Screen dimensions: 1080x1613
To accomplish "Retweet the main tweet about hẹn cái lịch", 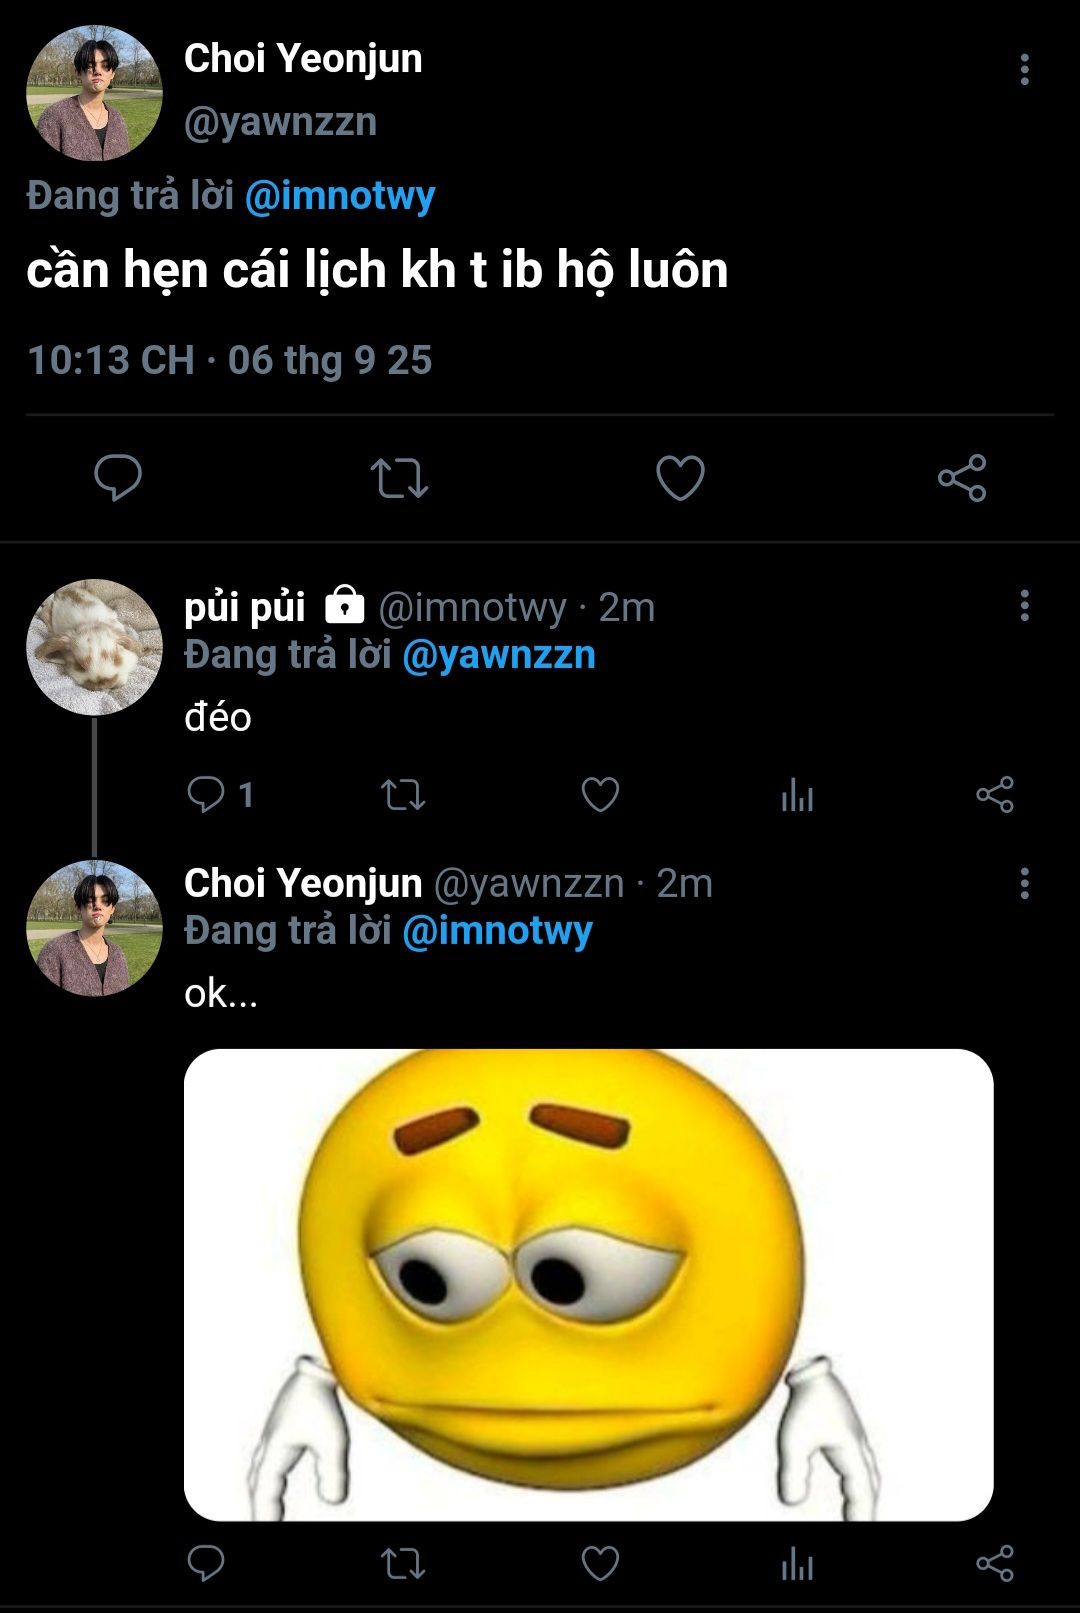I will pos(399,478).
